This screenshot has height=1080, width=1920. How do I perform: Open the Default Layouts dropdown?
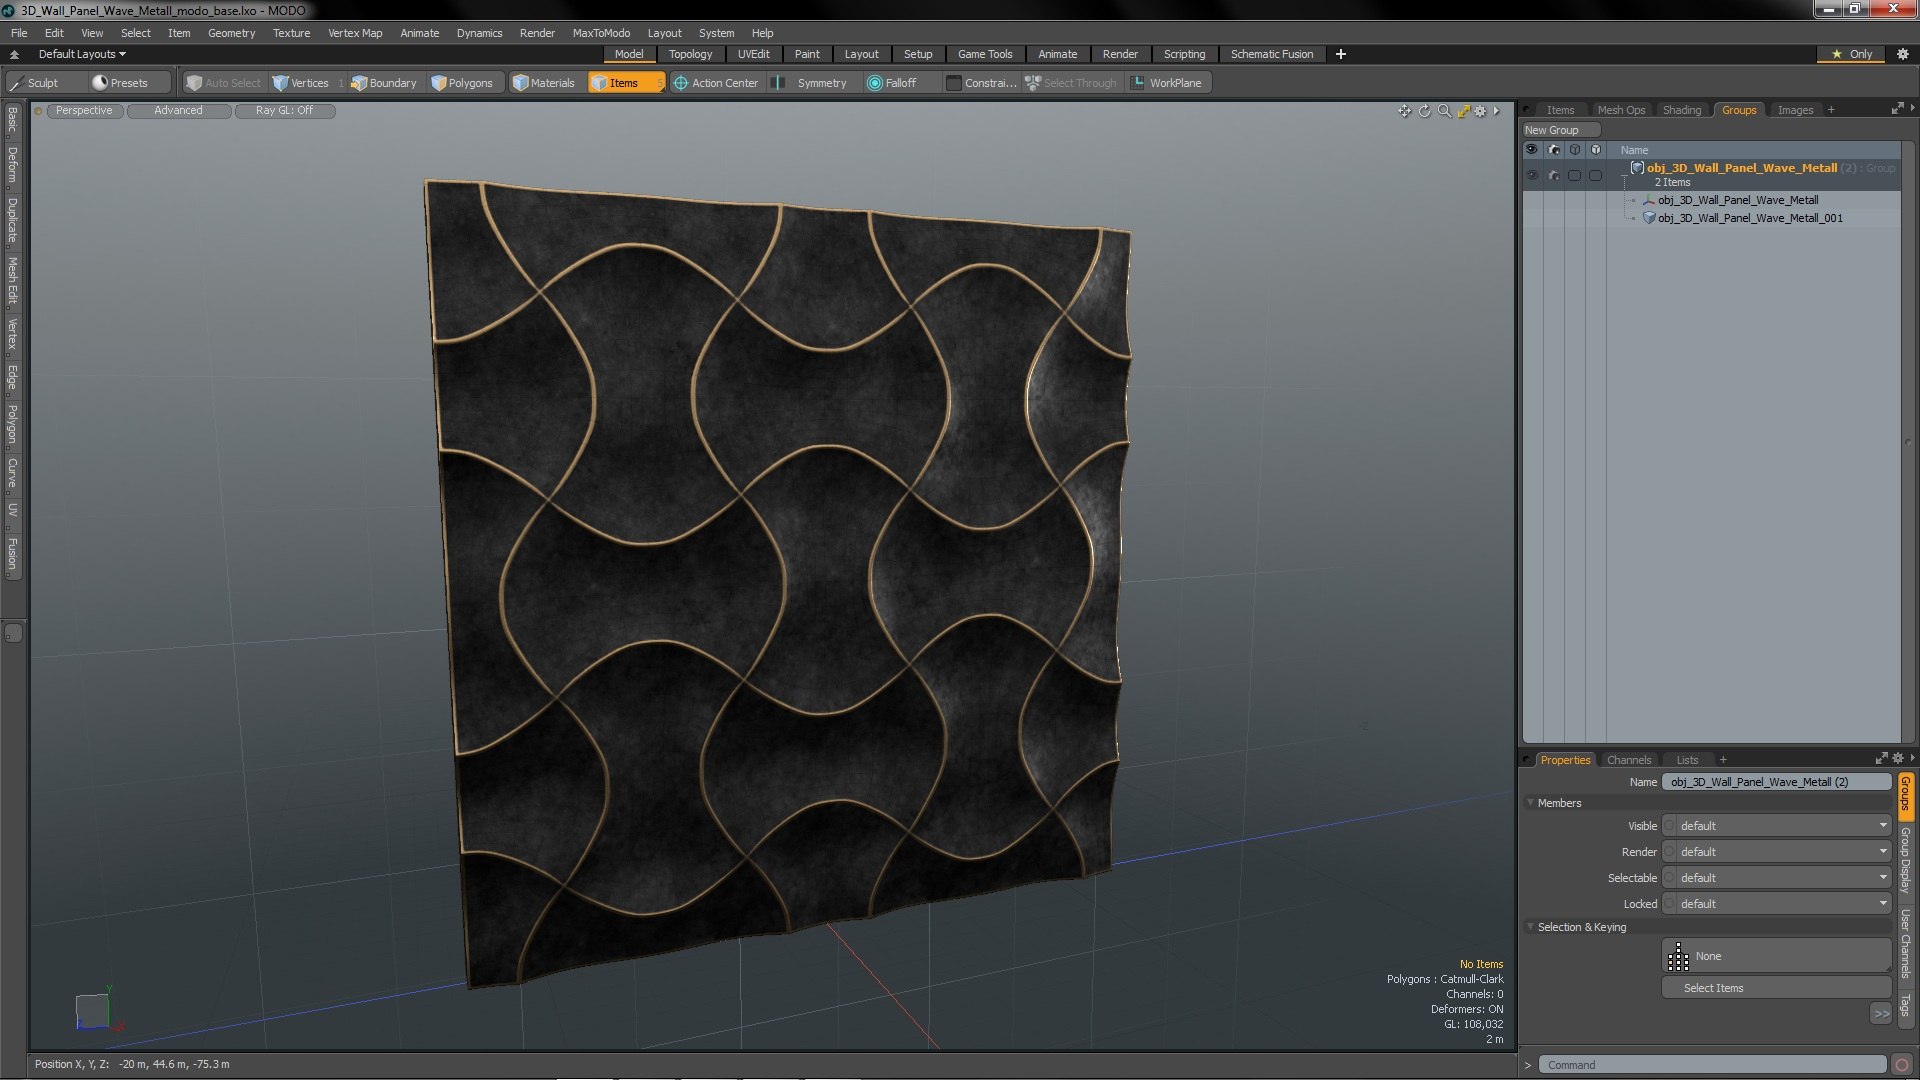click(x=82, y=54)
